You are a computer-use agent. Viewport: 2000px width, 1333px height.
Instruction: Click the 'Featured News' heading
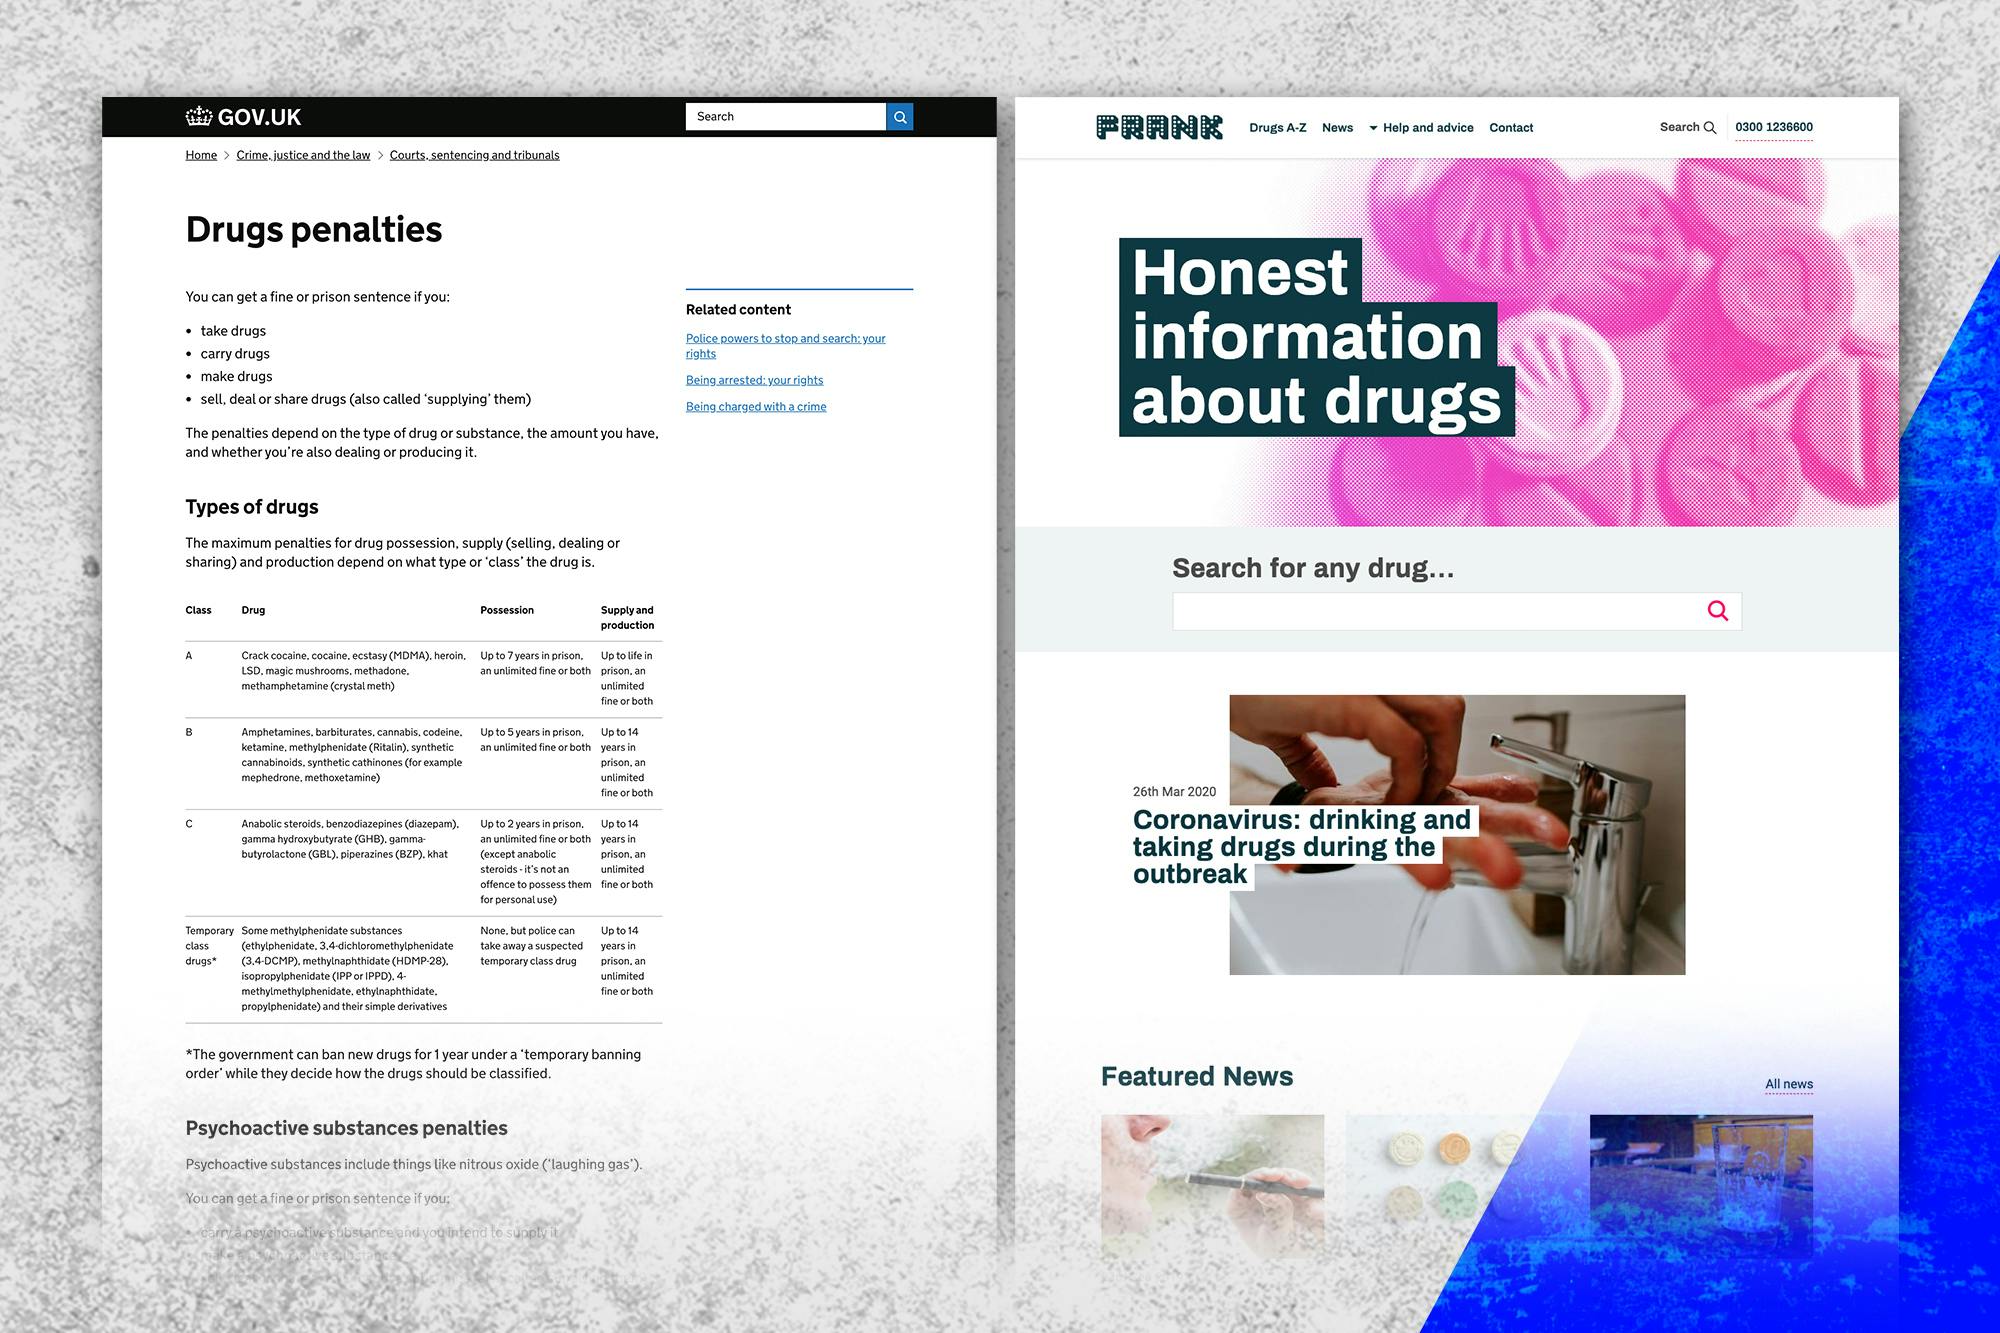[1197, 1076]
